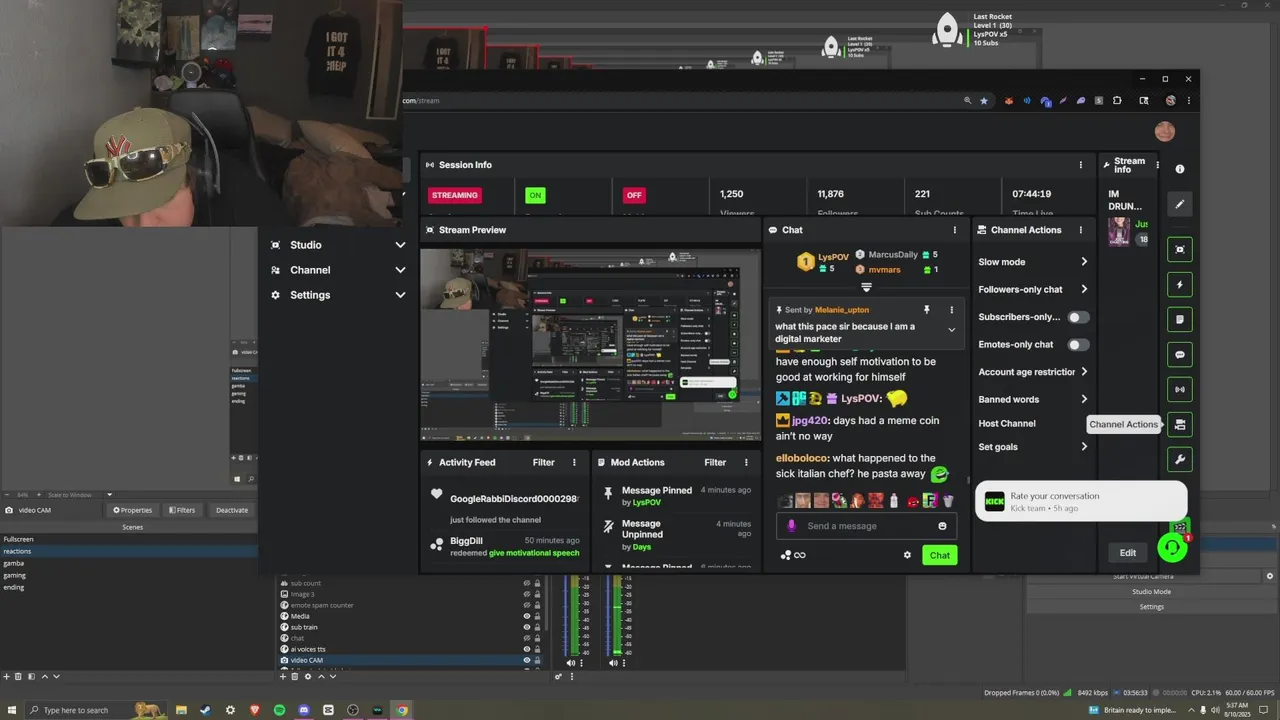Open the green support chat bubble

(1172, 548)
